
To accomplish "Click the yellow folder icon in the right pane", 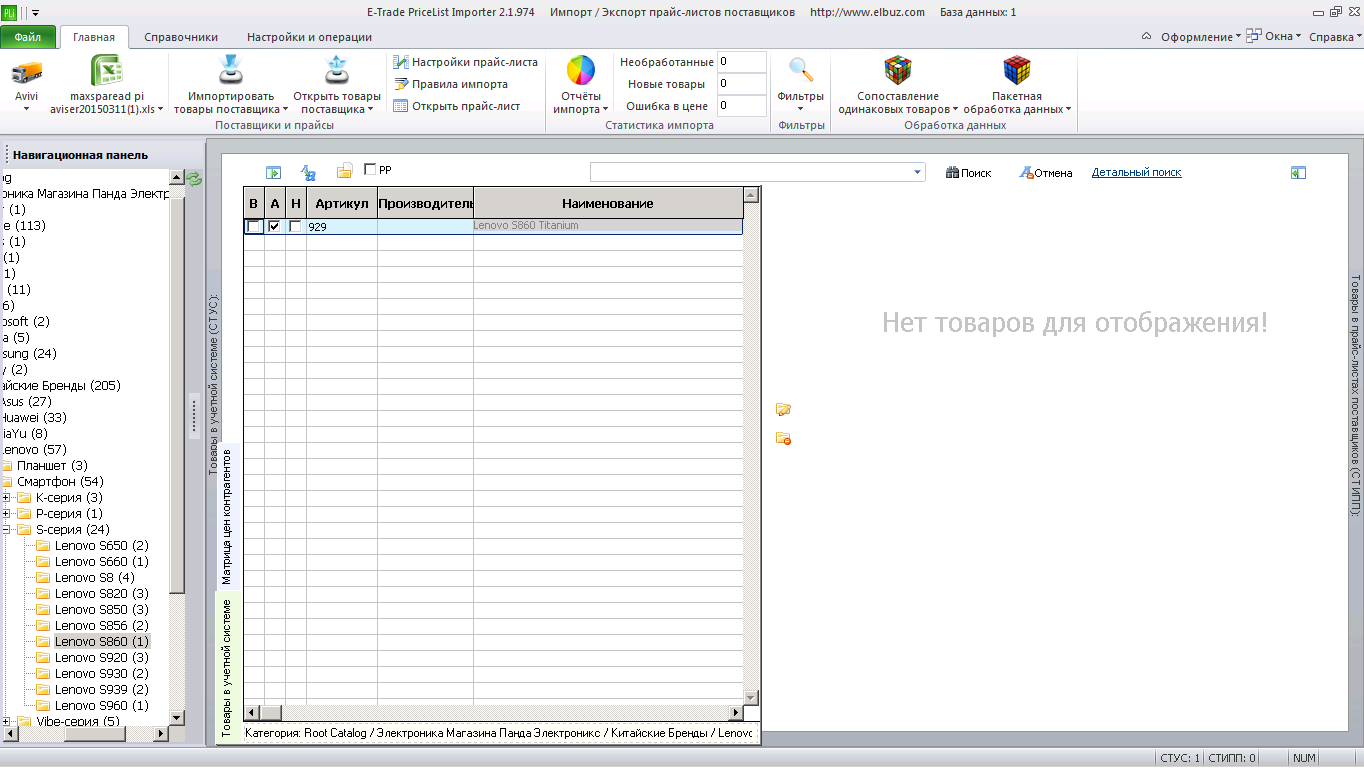I will pyautogui.click(x=783, y=409).
